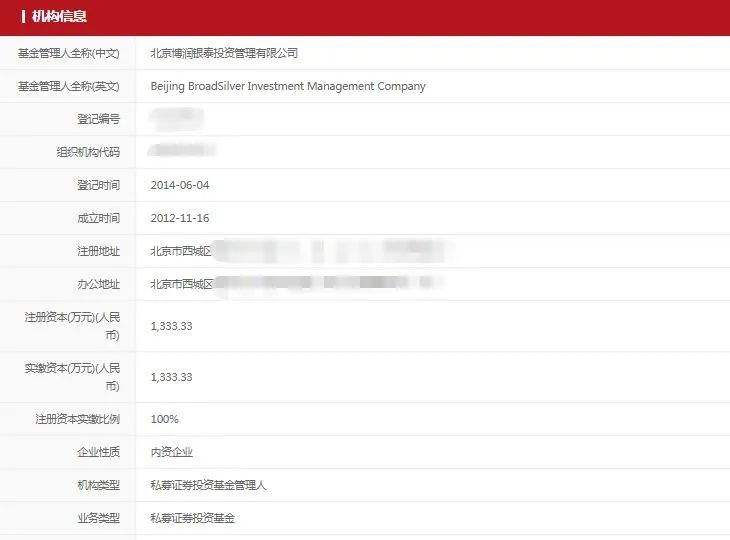Click the 机构信息 section header
Screen dimensions: 730x540
[59, 17]
